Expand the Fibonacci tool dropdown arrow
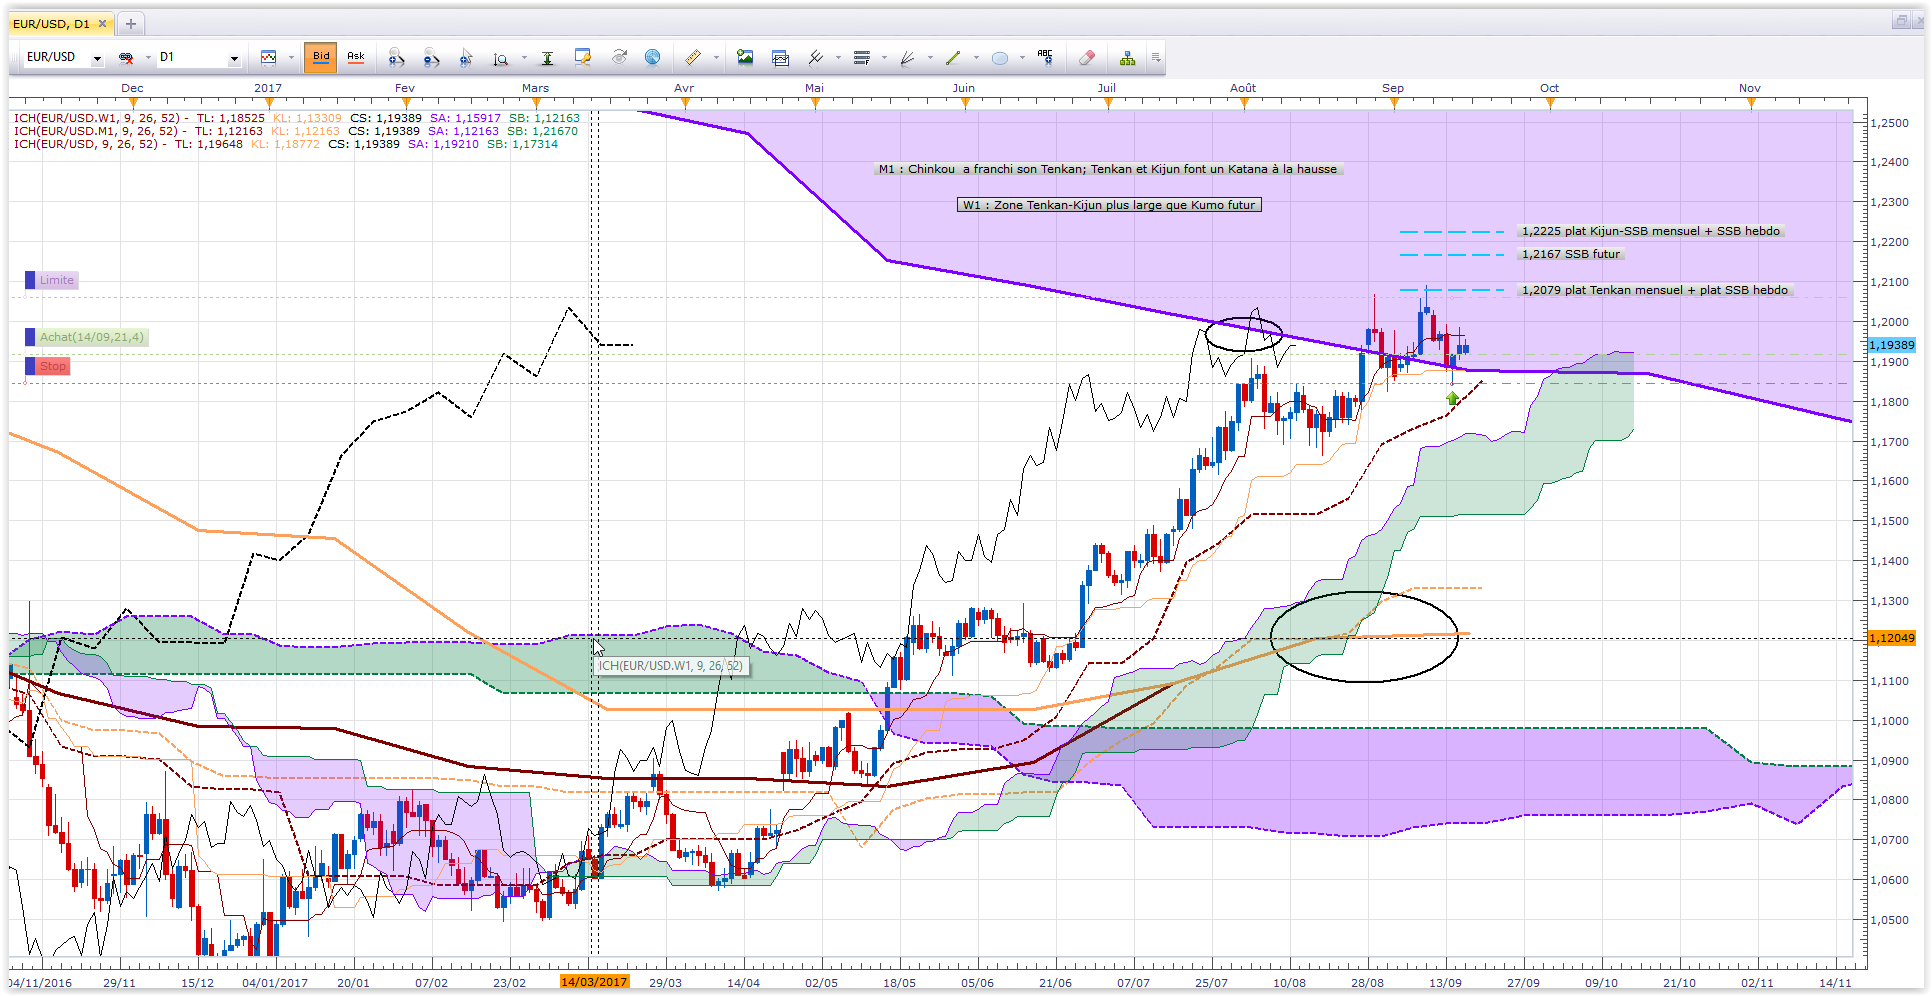The image size is (1932, 996). [x=884, y=58]
